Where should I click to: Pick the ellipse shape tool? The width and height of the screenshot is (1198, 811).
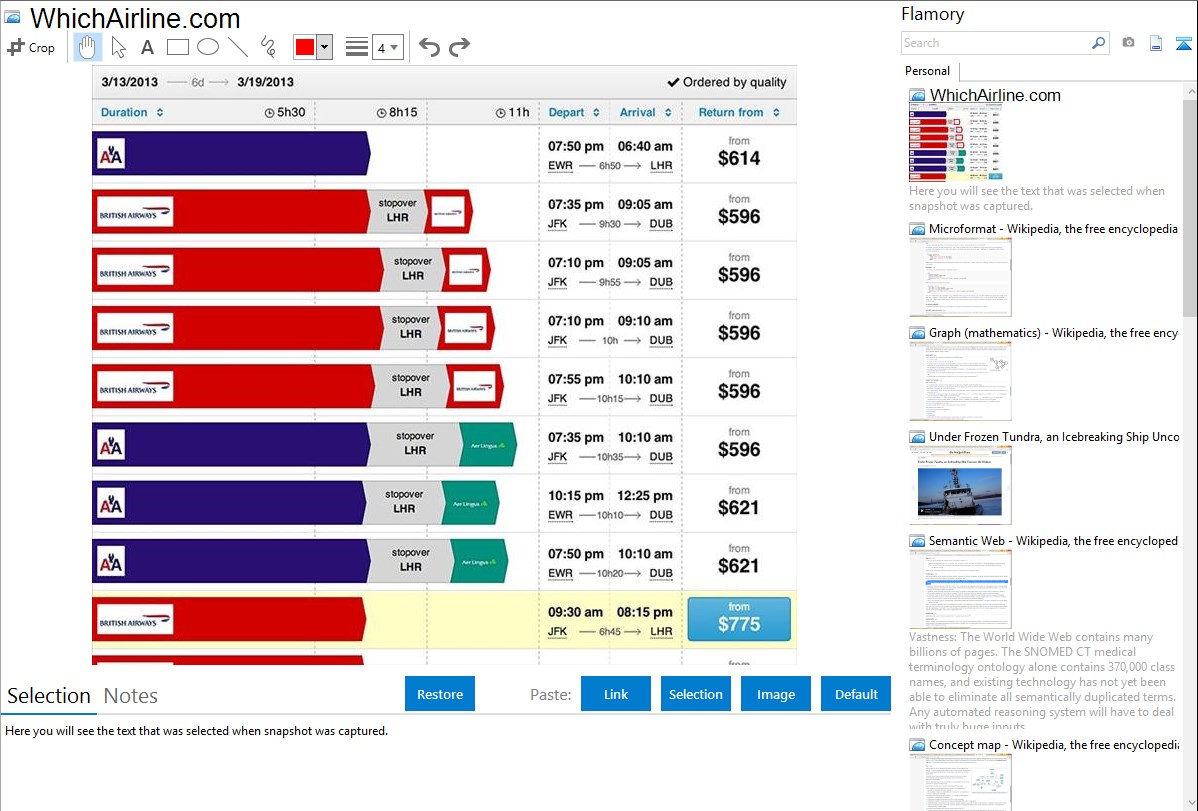point(208,47)
